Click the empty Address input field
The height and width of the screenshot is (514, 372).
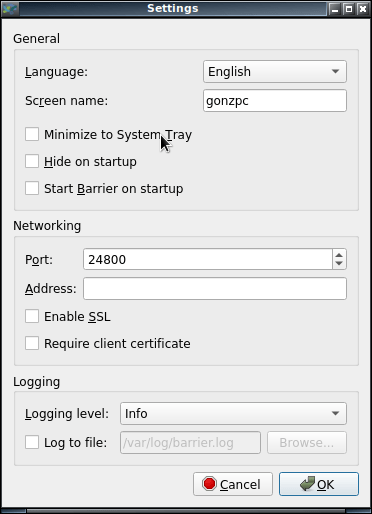[215, 288]
